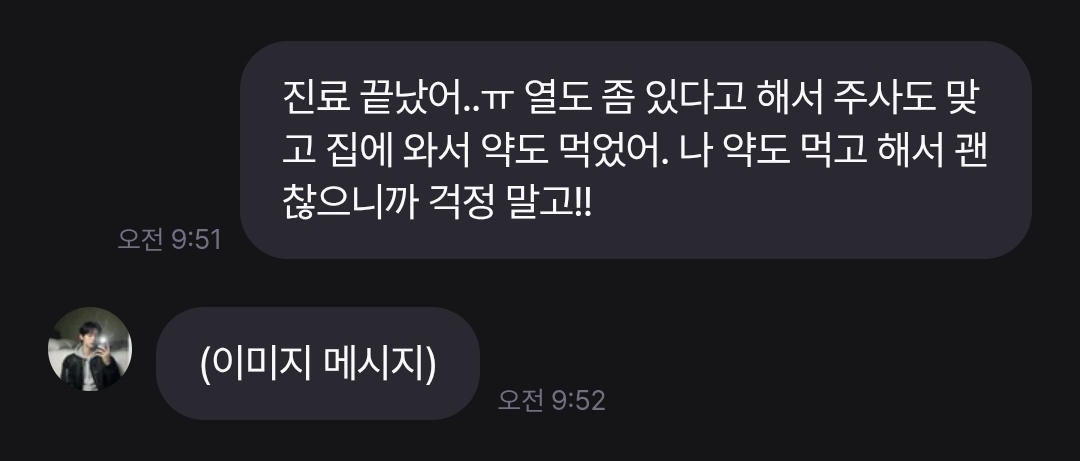Tap the word 주사도 in the message
1080x461 pixels.
(883, 99)
